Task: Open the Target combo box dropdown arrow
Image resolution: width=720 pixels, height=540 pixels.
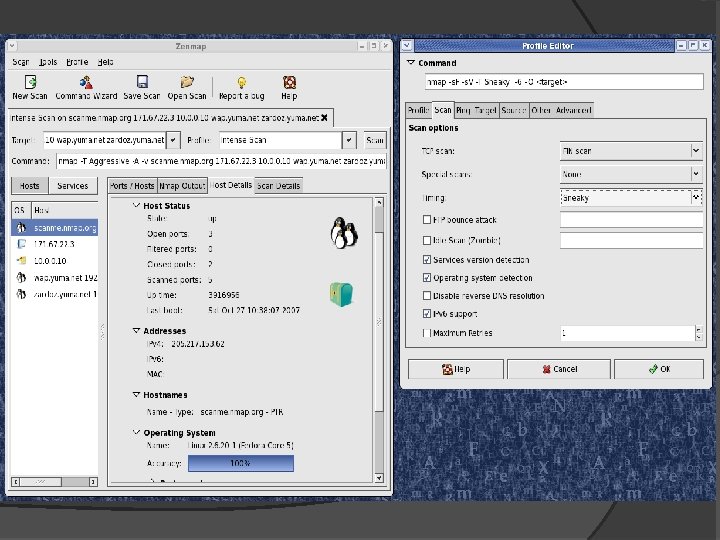Action: tap(173, 140)
